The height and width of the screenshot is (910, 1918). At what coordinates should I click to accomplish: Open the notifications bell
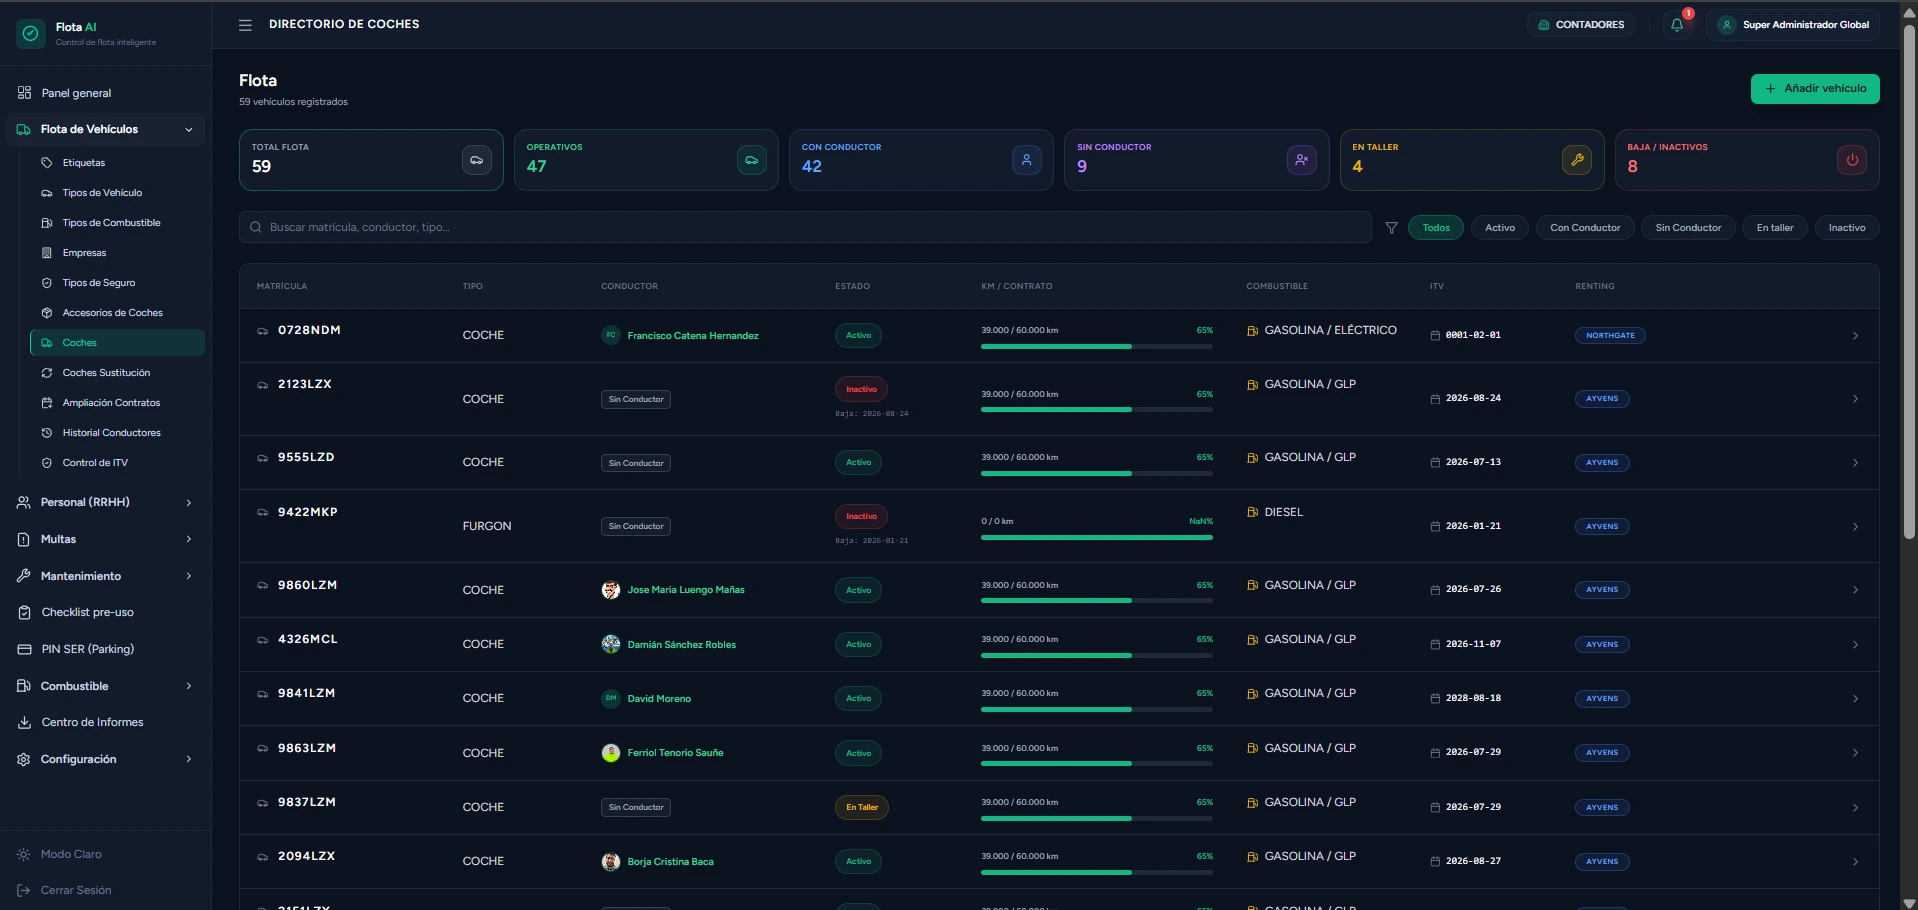1677,25
